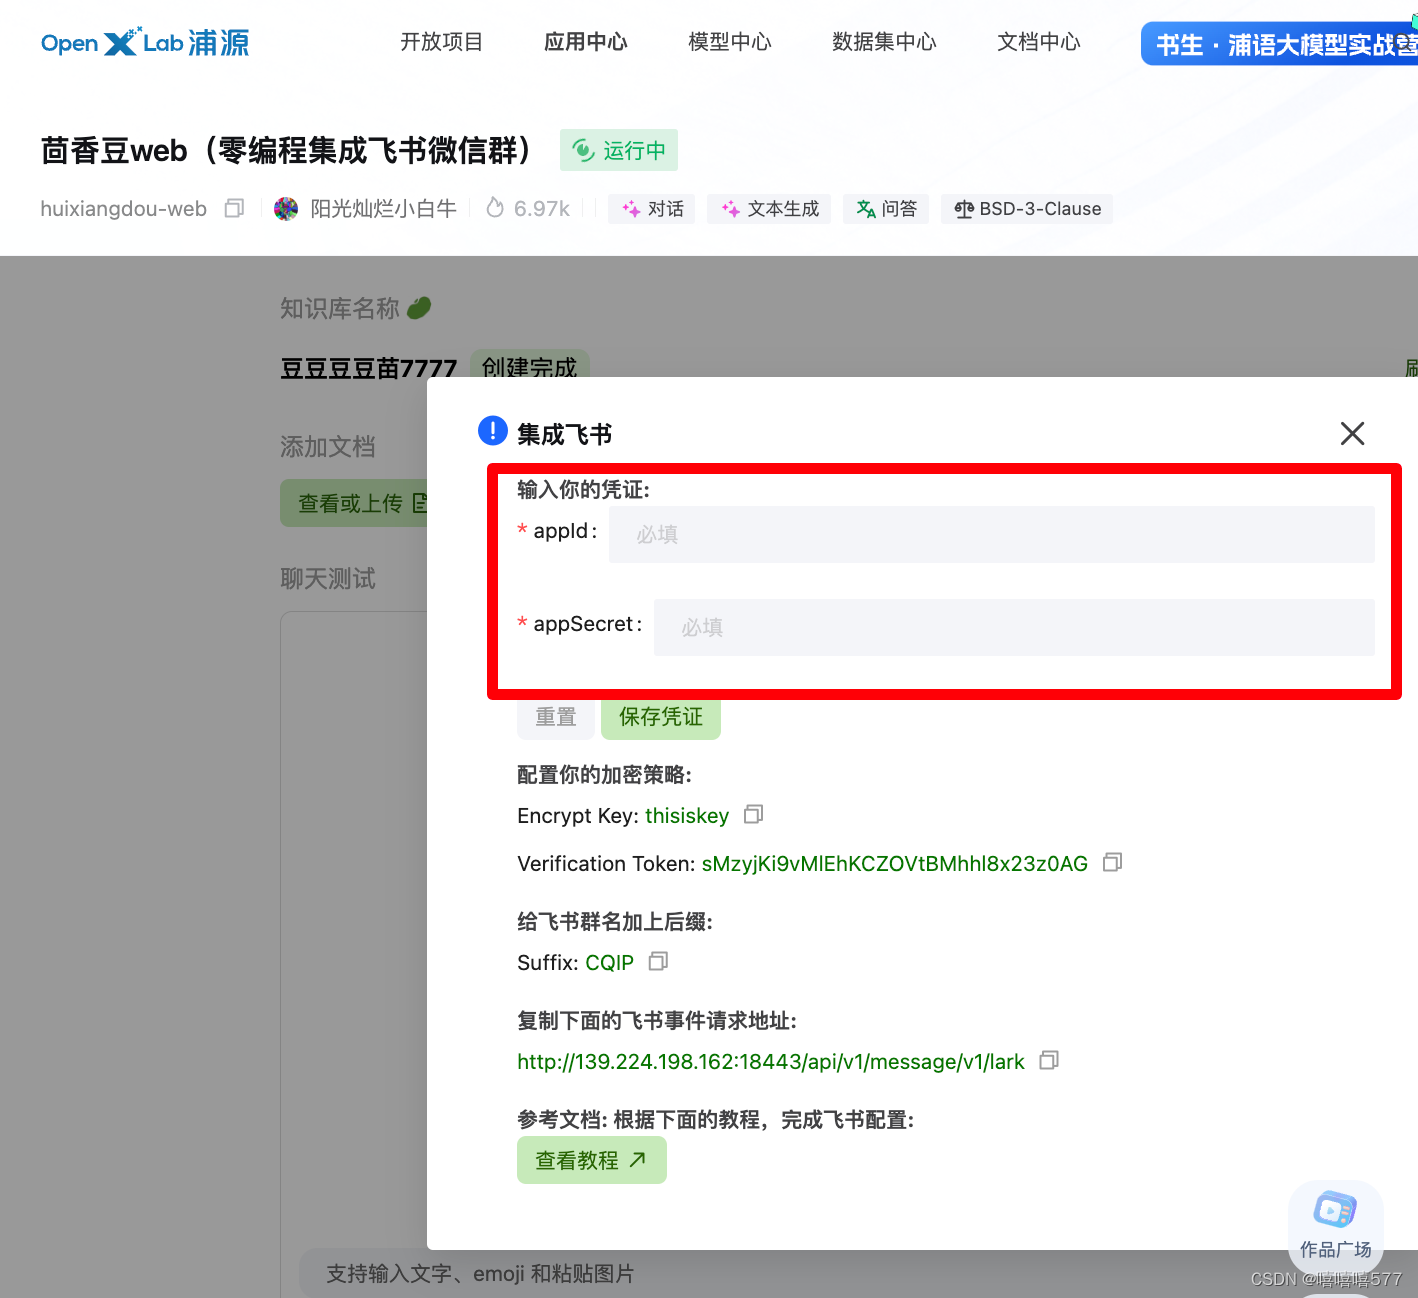Select the 文本生成 tag

pos(769,209)
